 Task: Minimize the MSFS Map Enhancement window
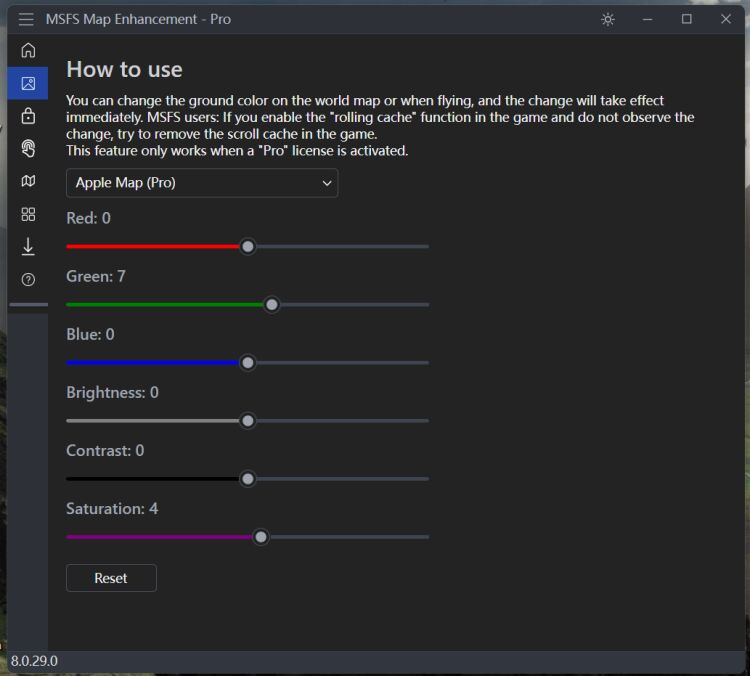tap(648, 19)
